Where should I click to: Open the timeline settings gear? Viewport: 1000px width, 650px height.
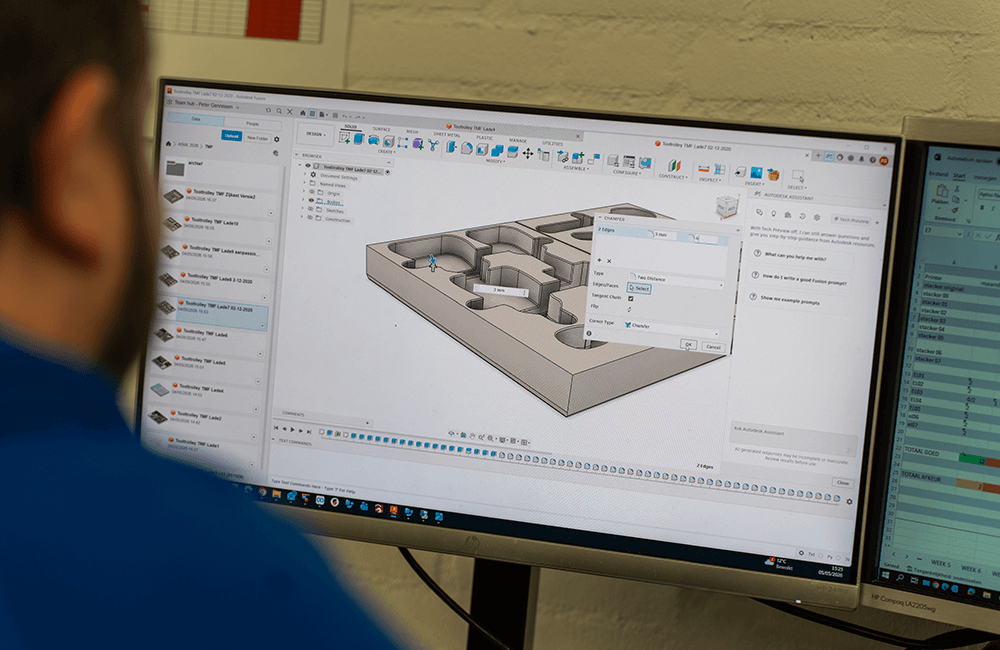pyautogui.click(x=849, y=501)
